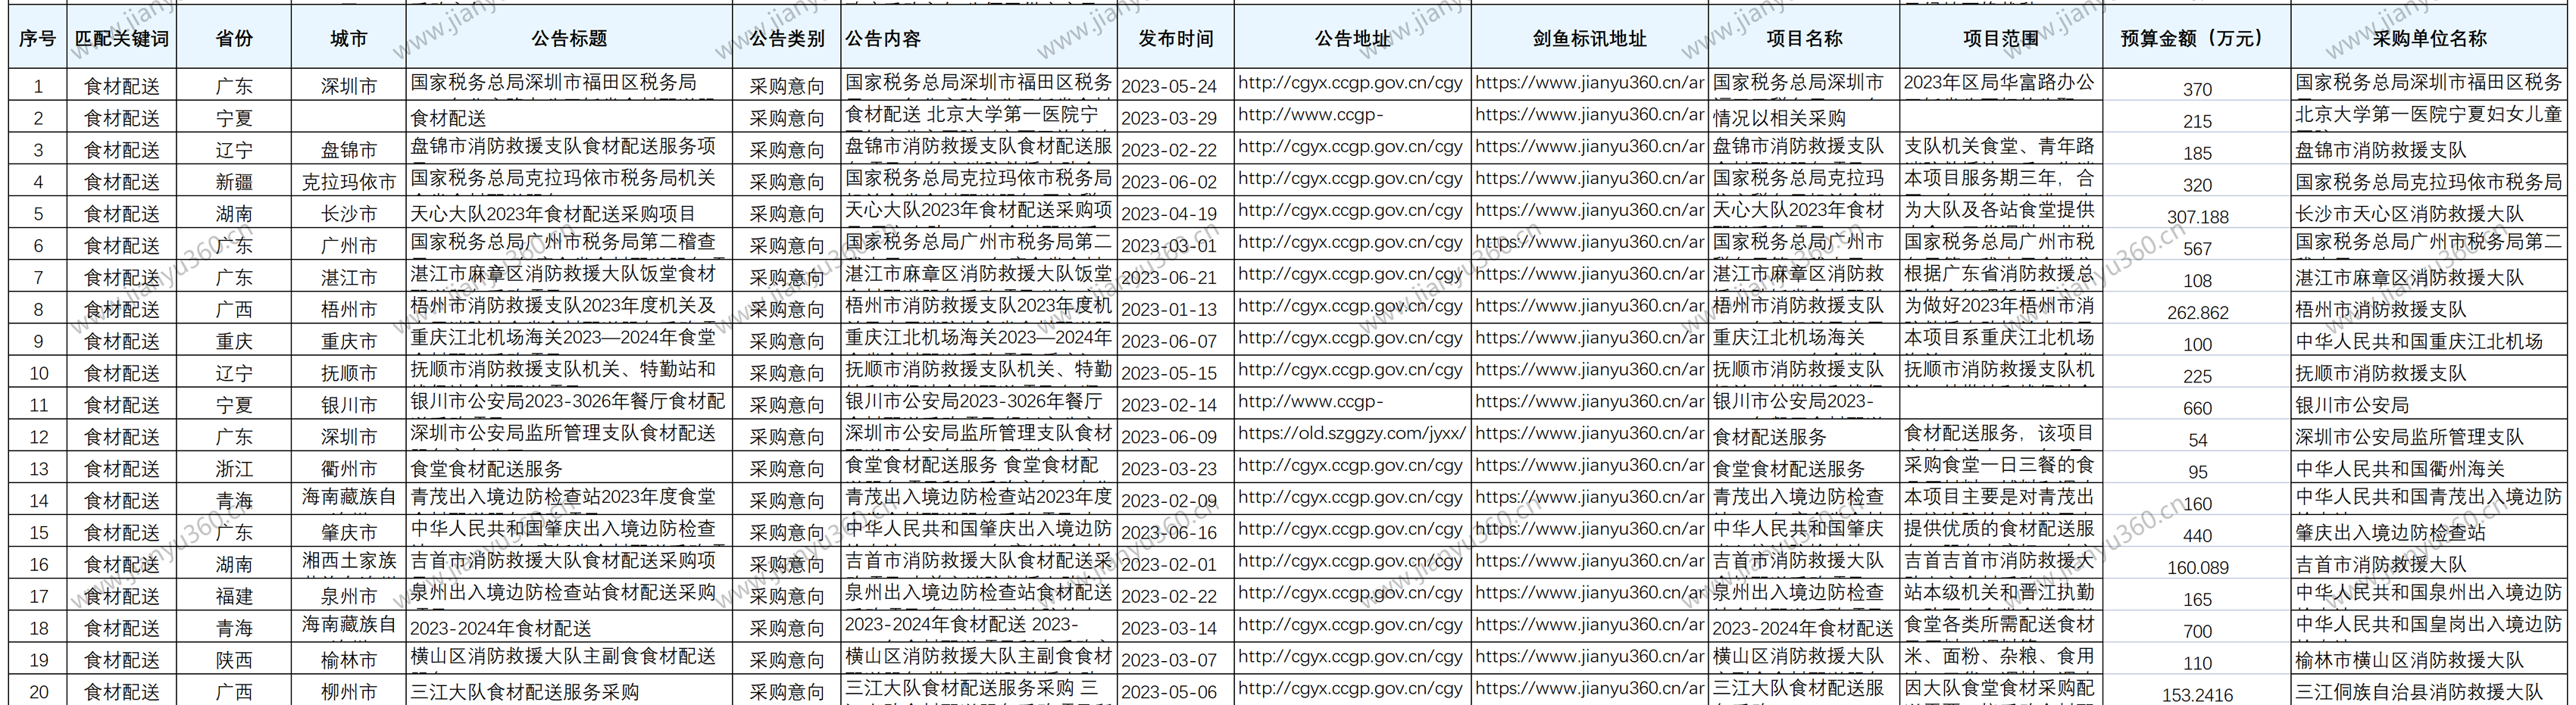Open the old.szggzy.com announcement link

1352,433
